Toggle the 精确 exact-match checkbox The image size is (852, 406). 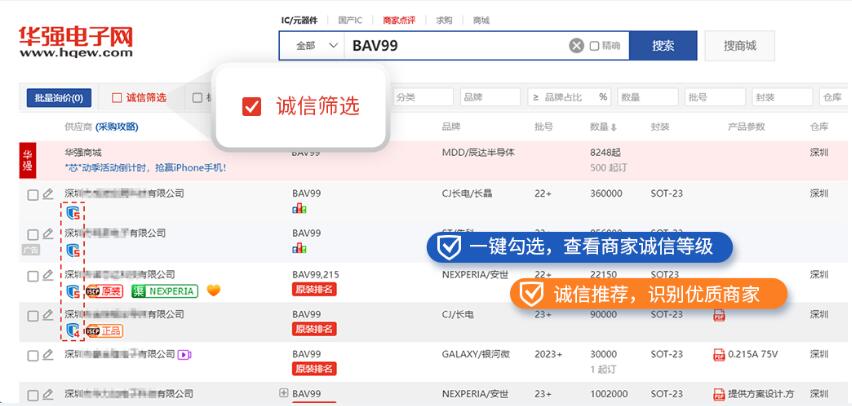coord(595,46)
